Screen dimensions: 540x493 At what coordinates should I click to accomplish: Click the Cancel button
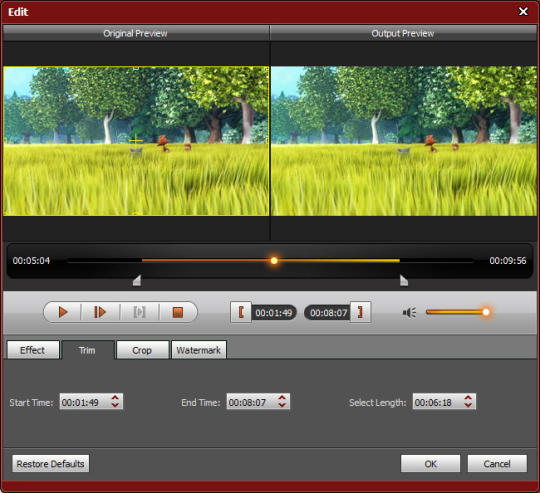coord(497,464)
